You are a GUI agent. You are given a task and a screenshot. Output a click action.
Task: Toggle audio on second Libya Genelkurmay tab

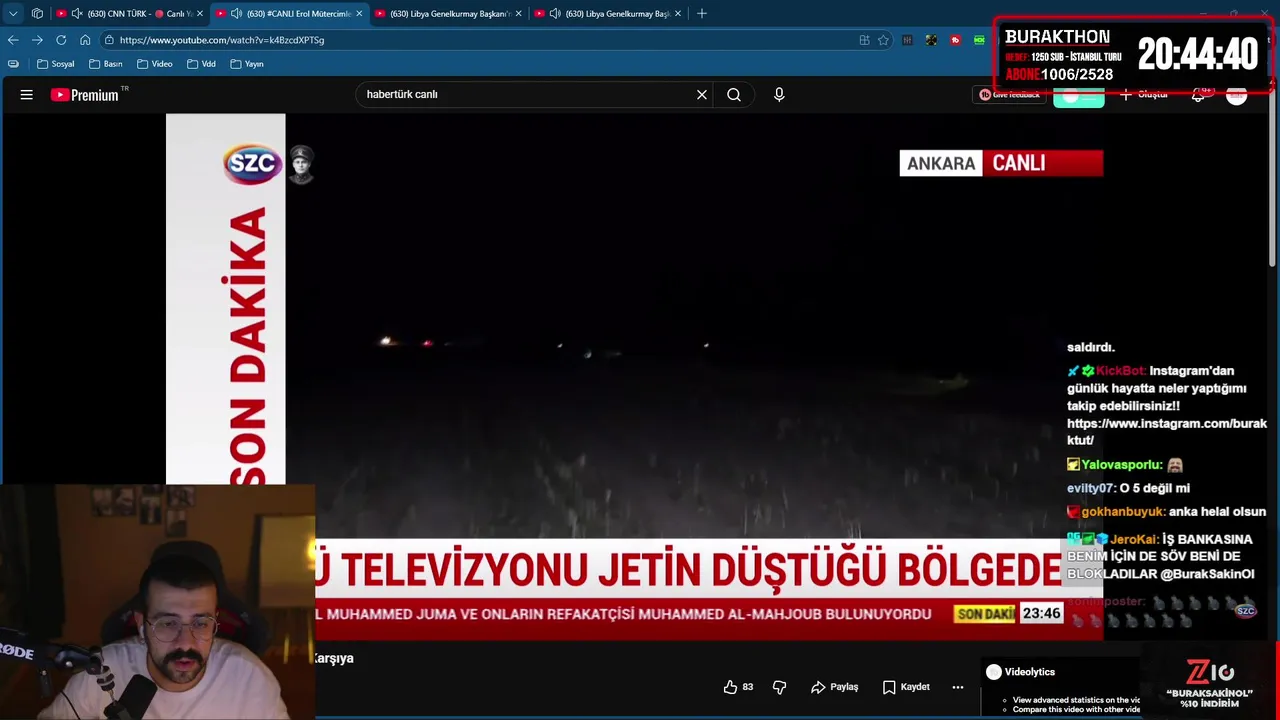pos(555,13)
